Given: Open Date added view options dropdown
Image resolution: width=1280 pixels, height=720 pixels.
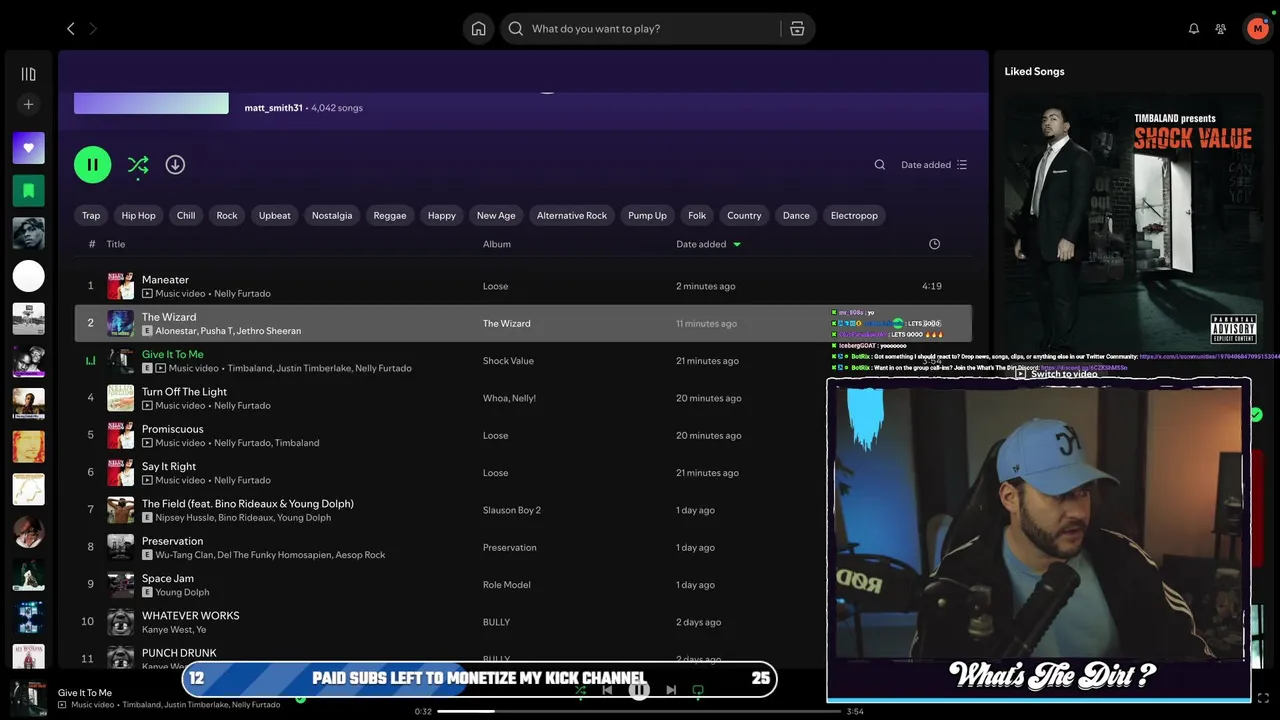Looking at the screenshot, I should click(934, 165).
